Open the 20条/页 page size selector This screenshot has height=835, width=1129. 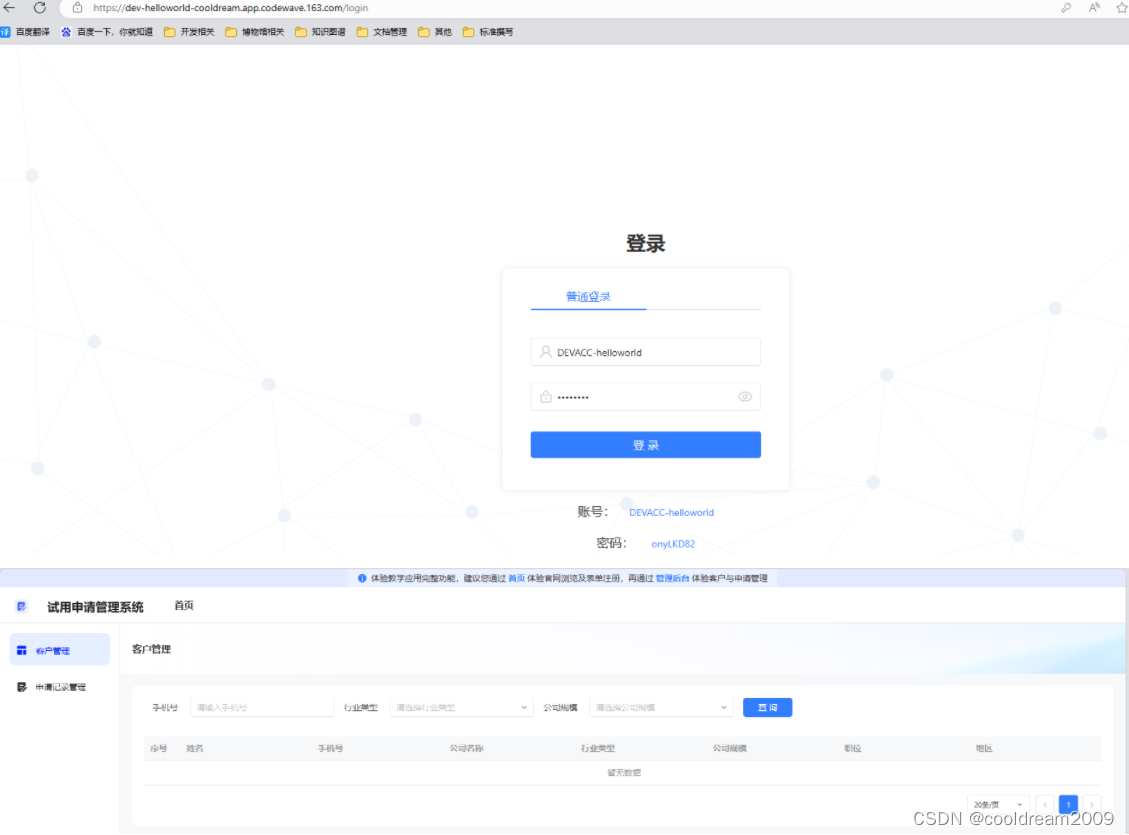(996, 804)
